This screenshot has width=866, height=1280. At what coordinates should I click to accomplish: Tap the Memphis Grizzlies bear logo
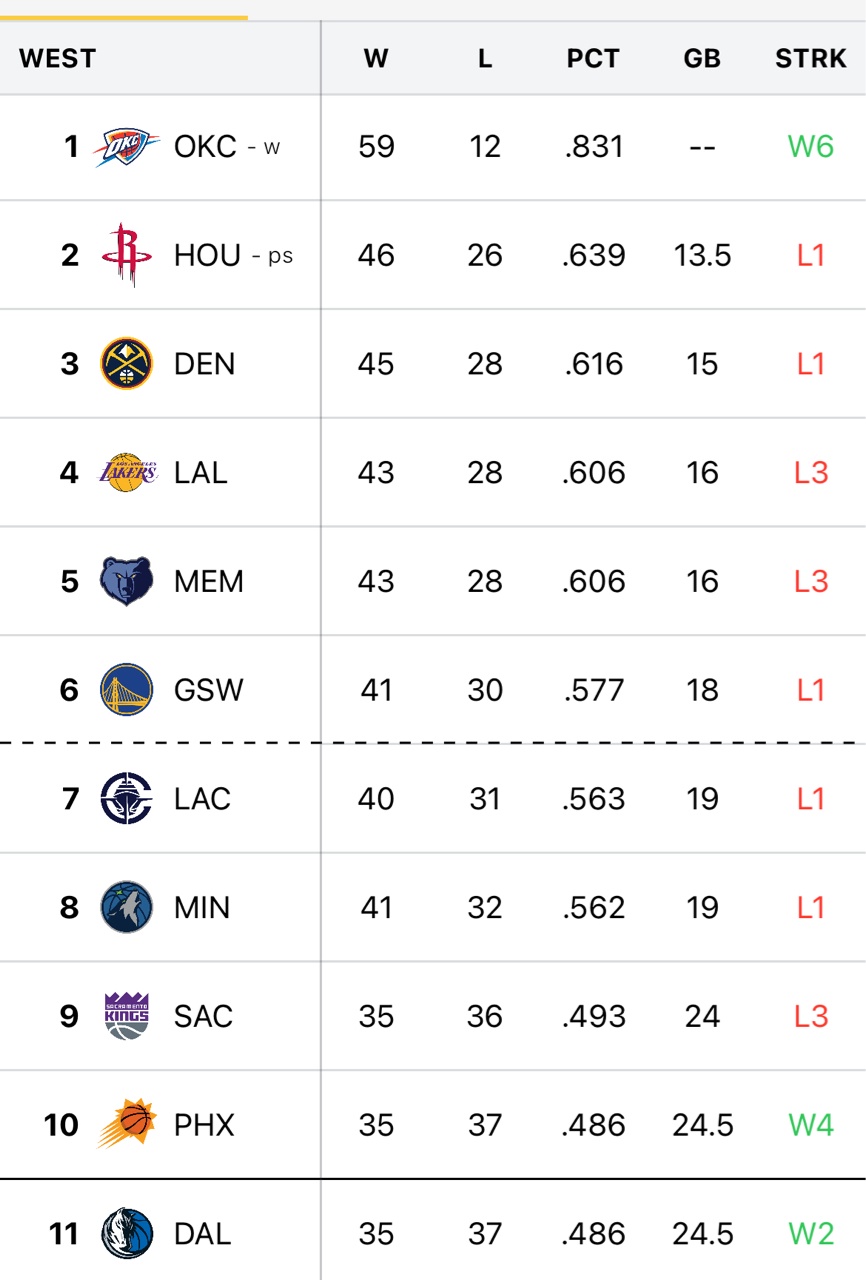coord(127,581)
